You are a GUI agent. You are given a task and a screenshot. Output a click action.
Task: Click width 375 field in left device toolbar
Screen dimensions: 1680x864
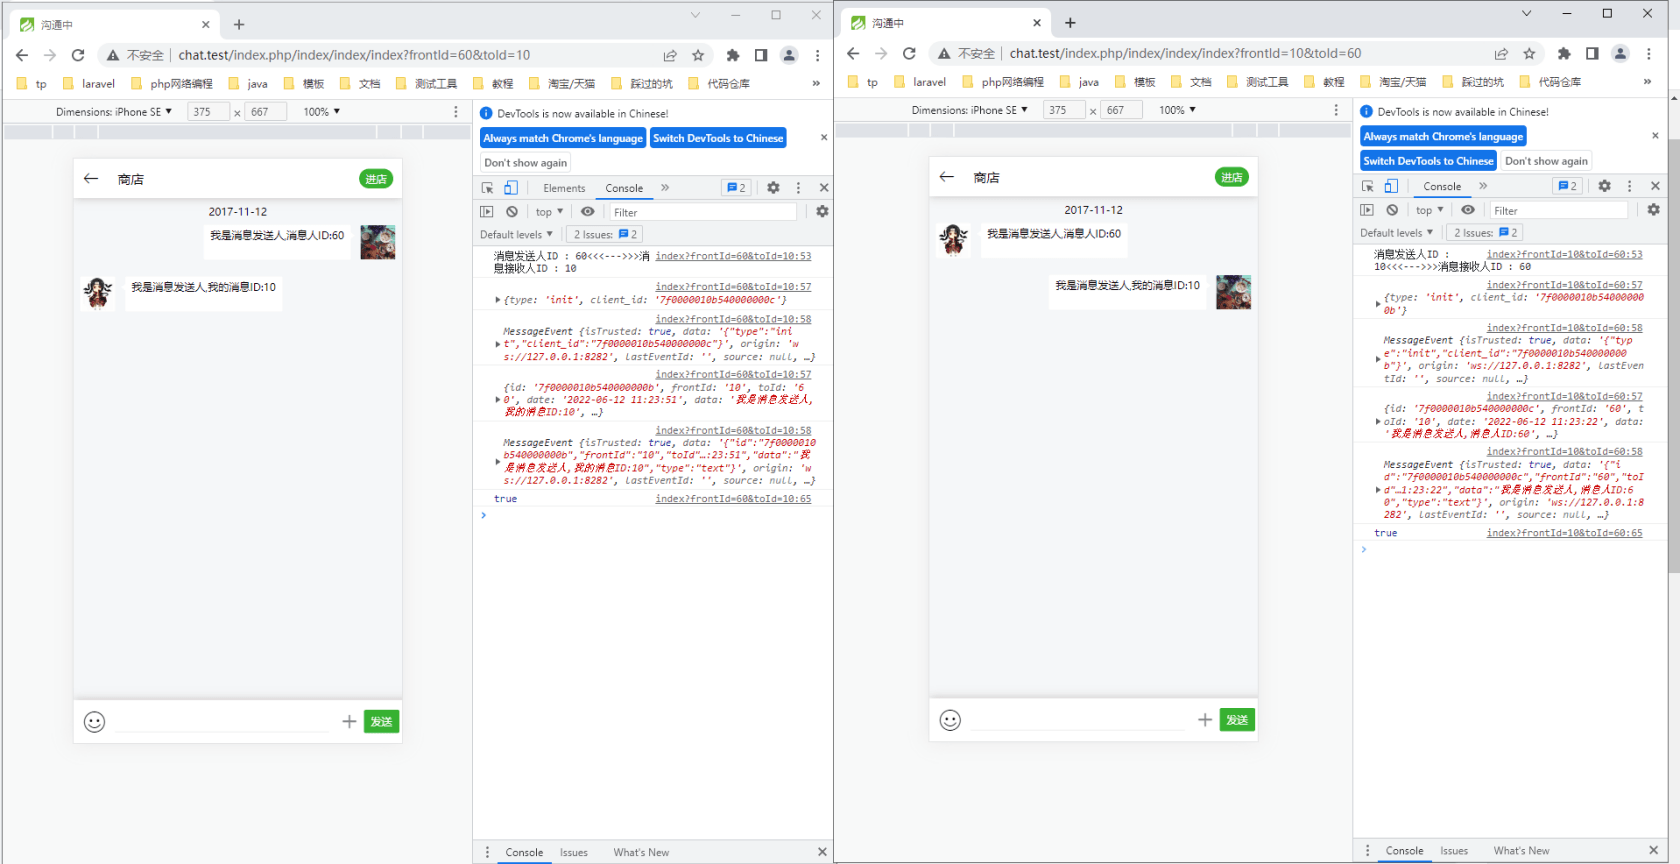coord(208,112)
